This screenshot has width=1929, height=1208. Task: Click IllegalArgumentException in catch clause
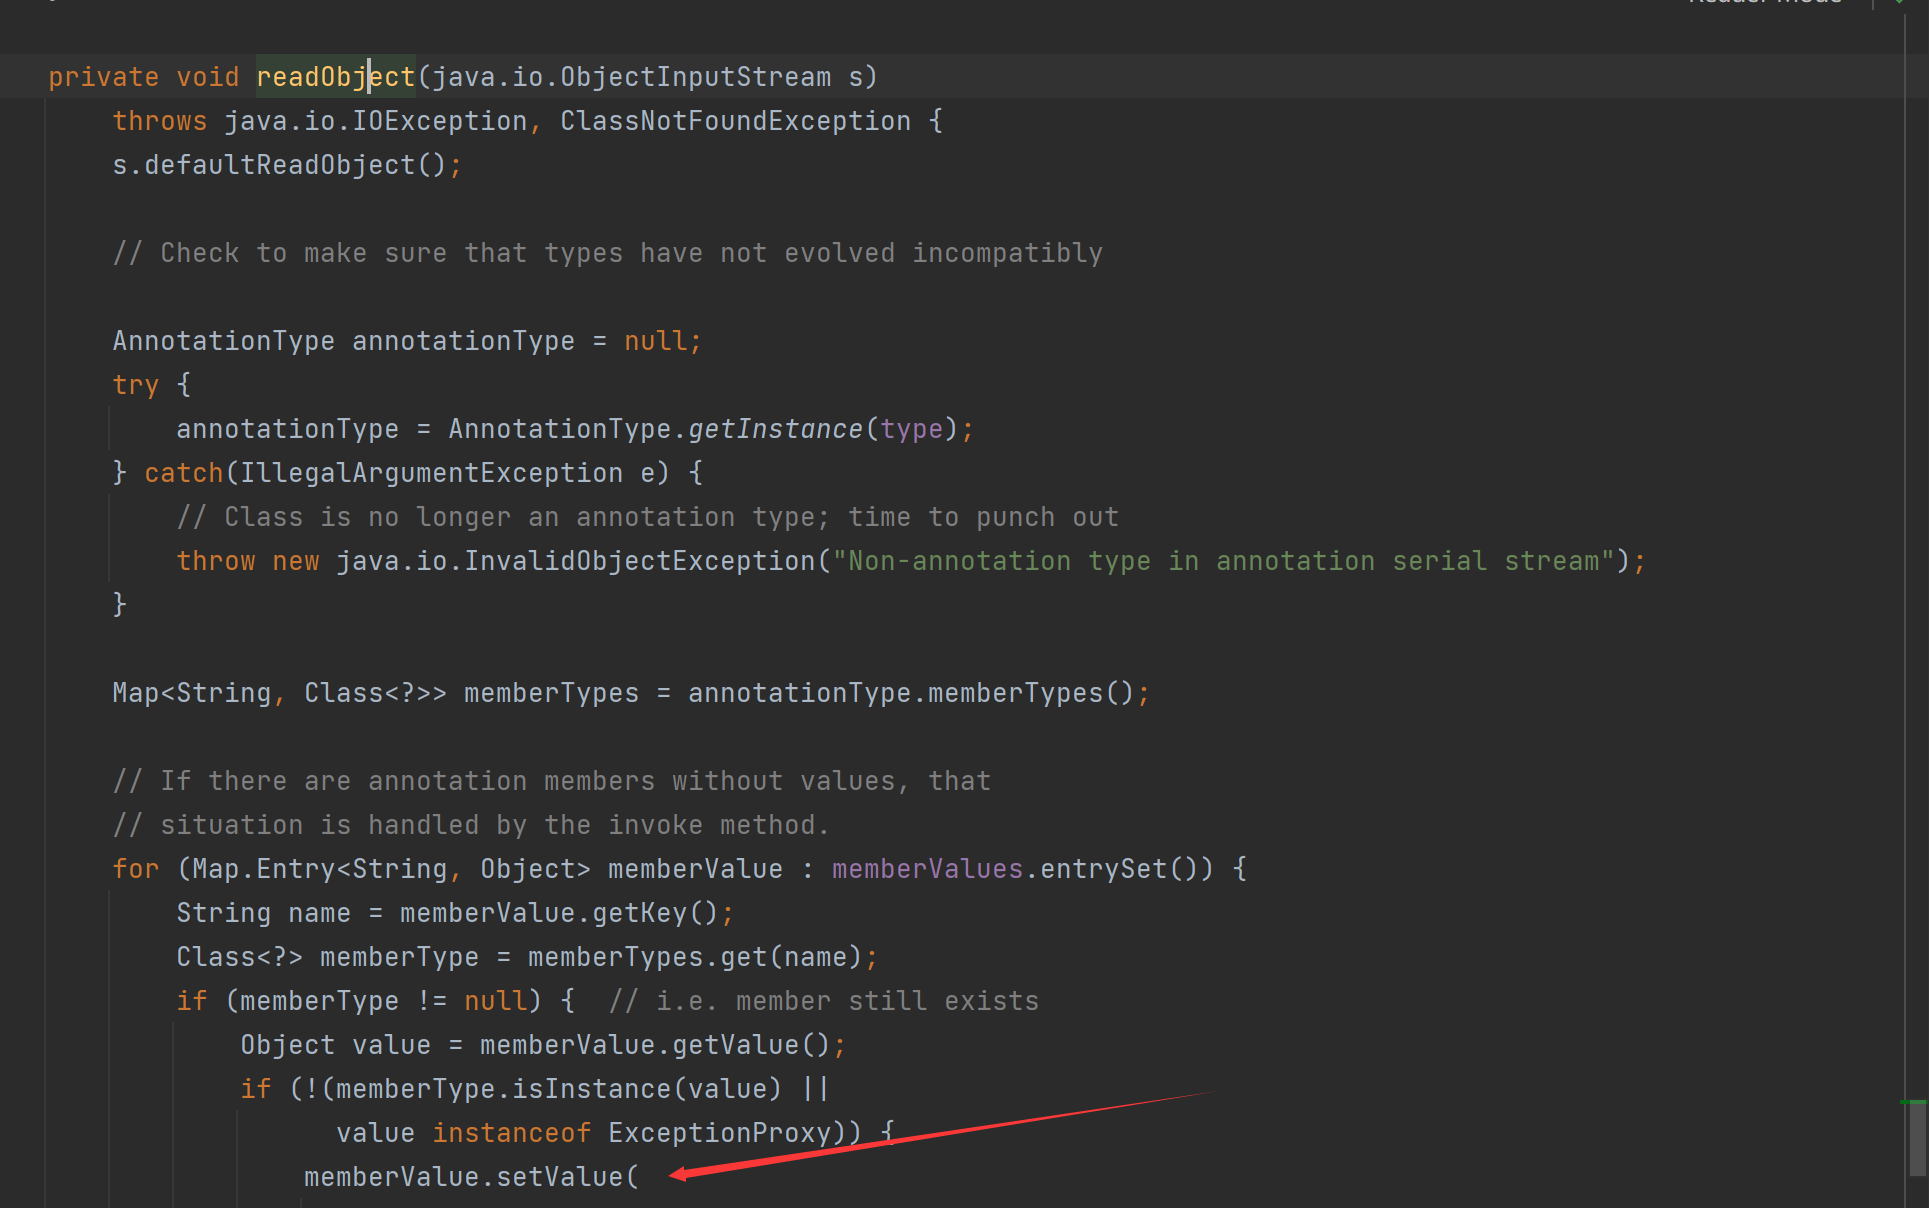pos(431,473)
